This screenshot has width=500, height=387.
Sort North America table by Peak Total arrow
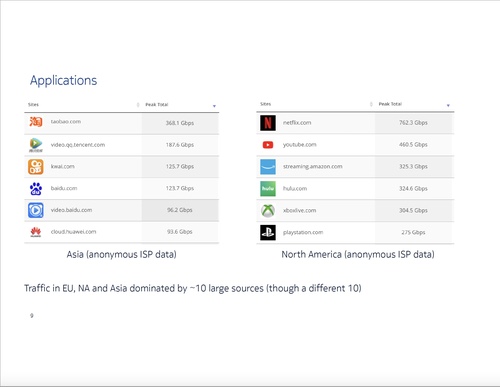pos(448,105)
